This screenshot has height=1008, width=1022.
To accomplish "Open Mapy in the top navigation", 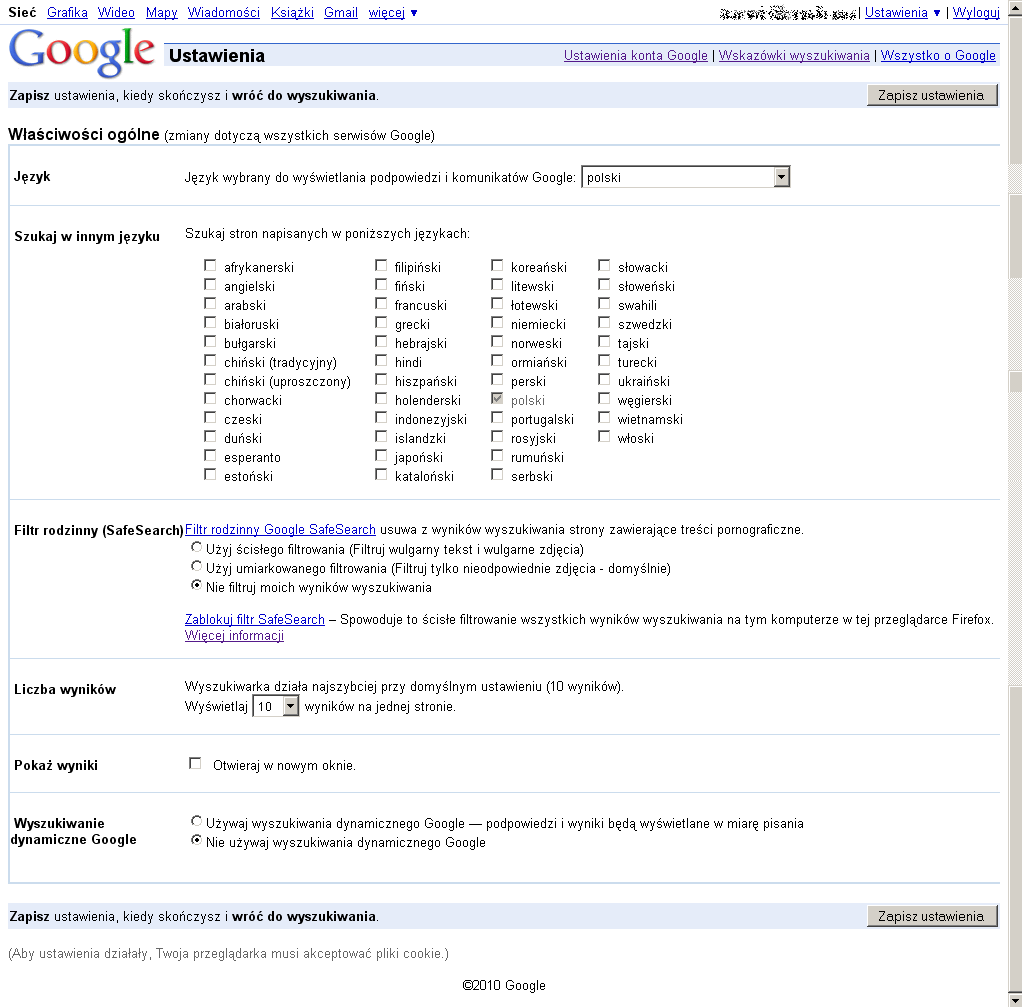I will point(162,12).
